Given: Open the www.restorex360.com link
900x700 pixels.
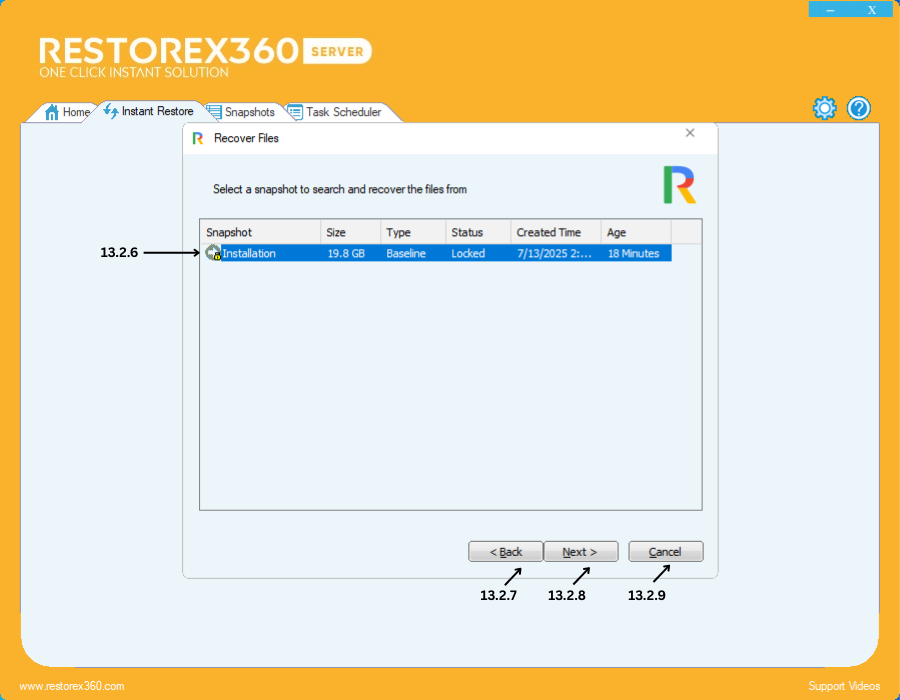Looking at the screenshot, I should coord(72,686).
